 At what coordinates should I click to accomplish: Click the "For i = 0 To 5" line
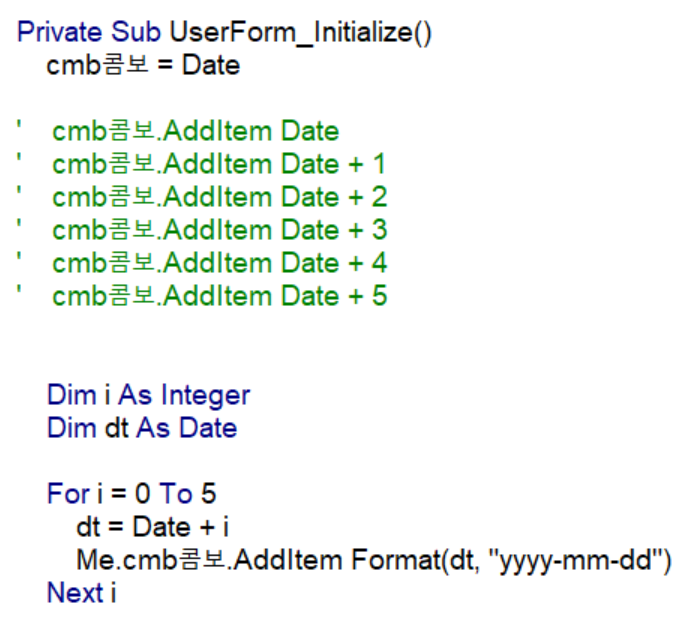[131, 494]
